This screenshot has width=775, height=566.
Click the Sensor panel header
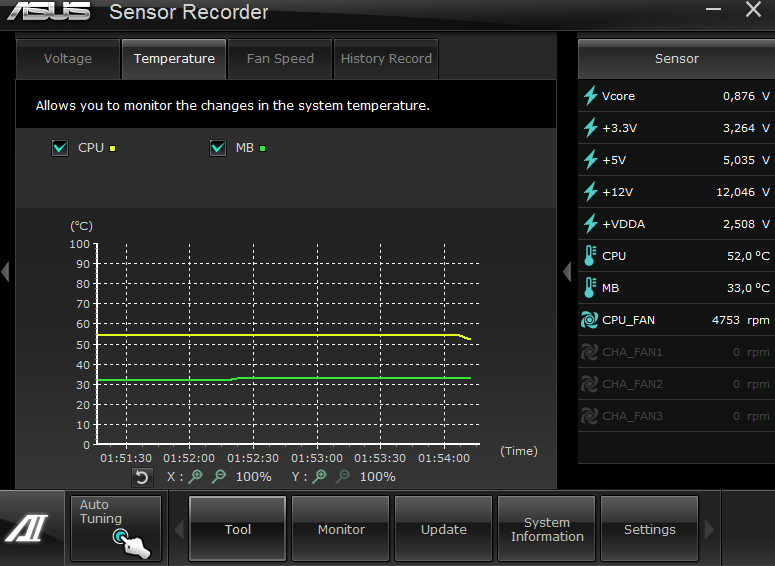pyautogui.click(x=677, y=59)
